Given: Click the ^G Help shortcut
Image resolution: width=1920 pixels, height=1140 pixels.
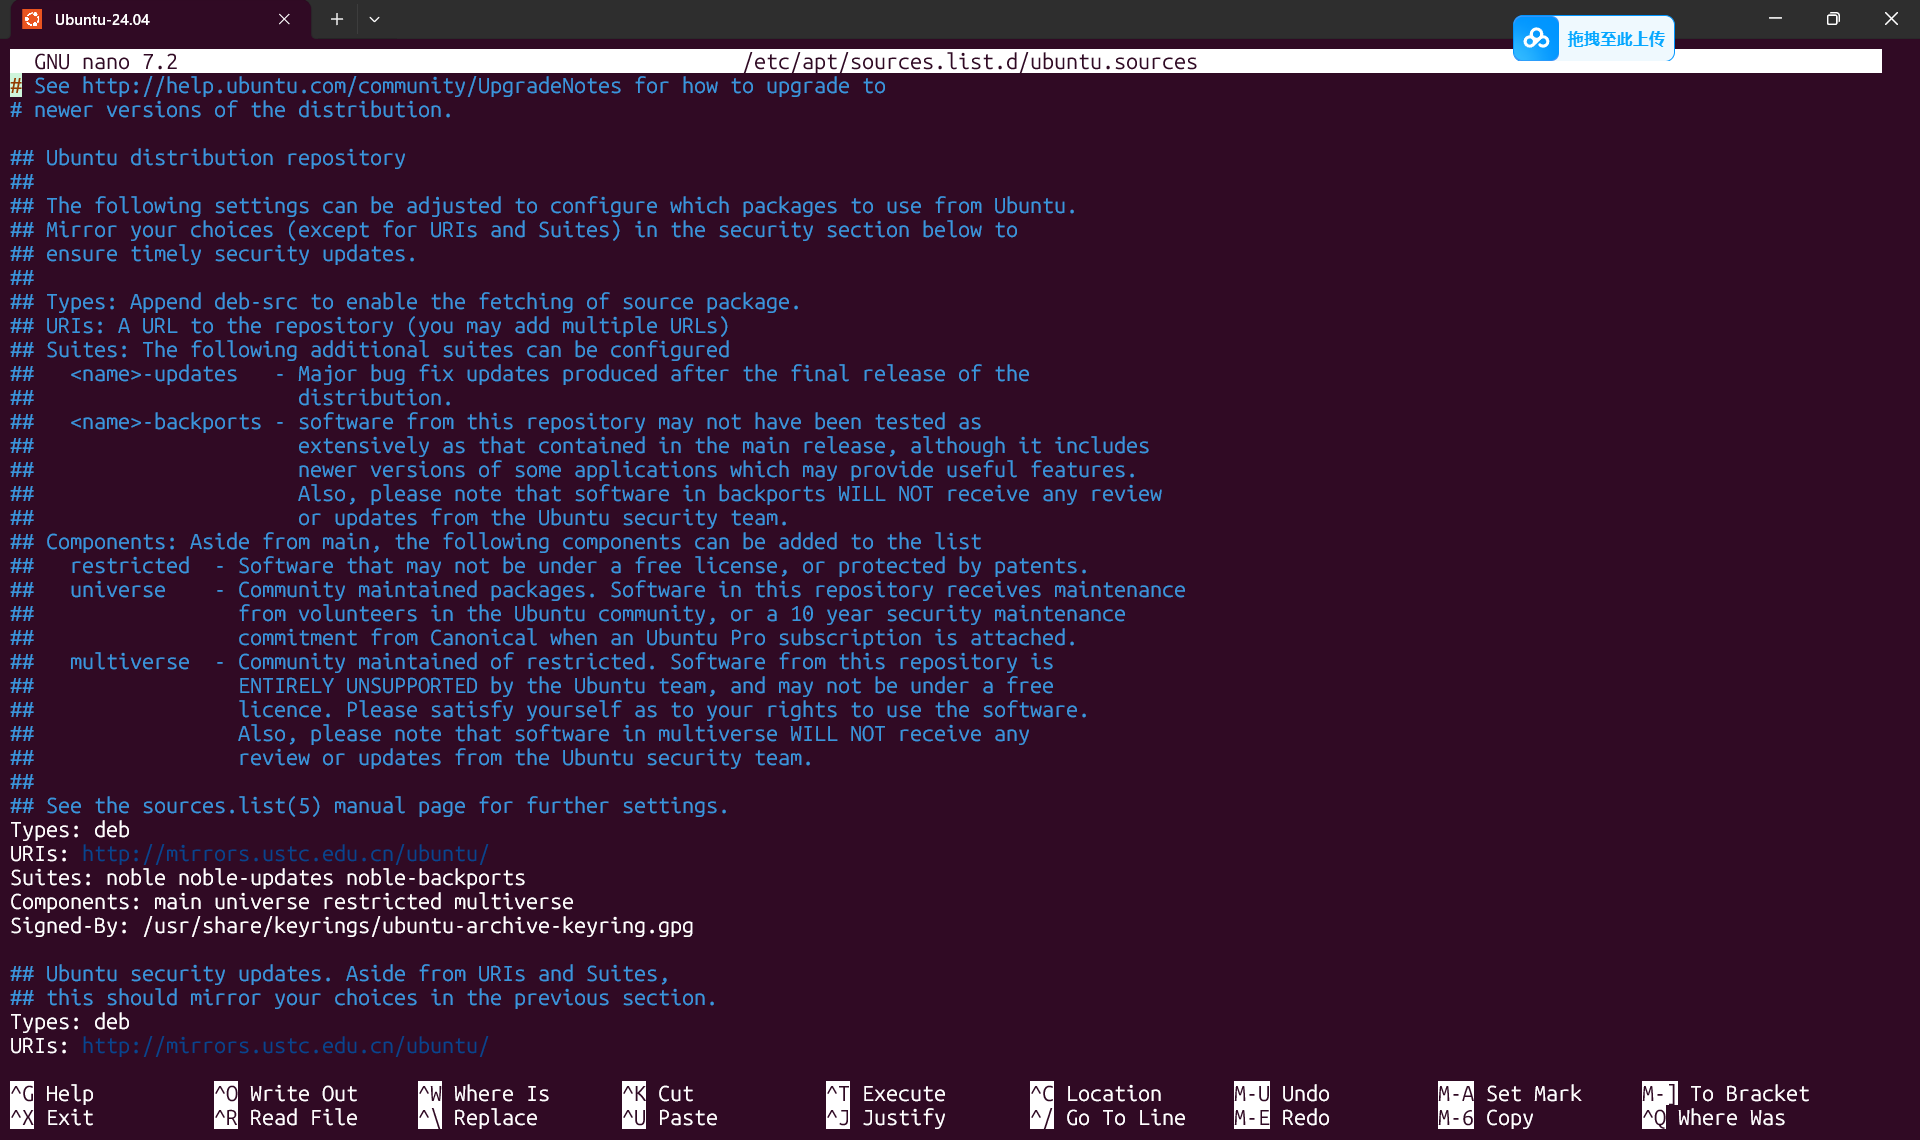Looking at the screenshot, I should click(52, 1094).
